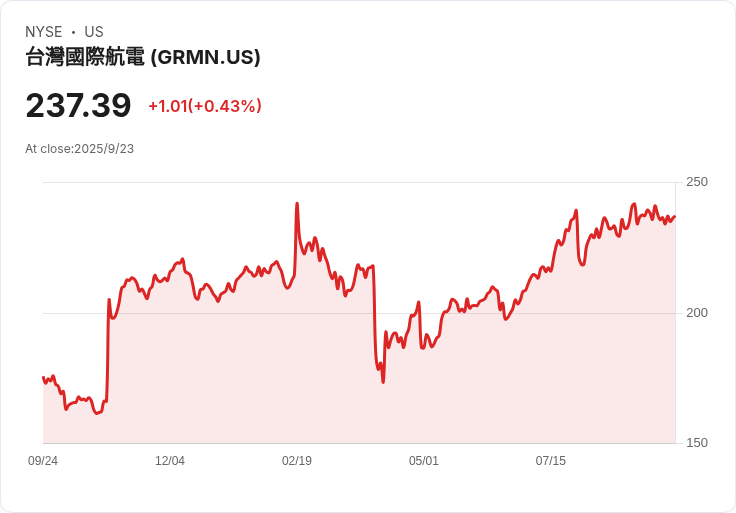736x513 pixels.
Task: Click the At close 2025/9/23 text
Action: (x=80, y=149)
